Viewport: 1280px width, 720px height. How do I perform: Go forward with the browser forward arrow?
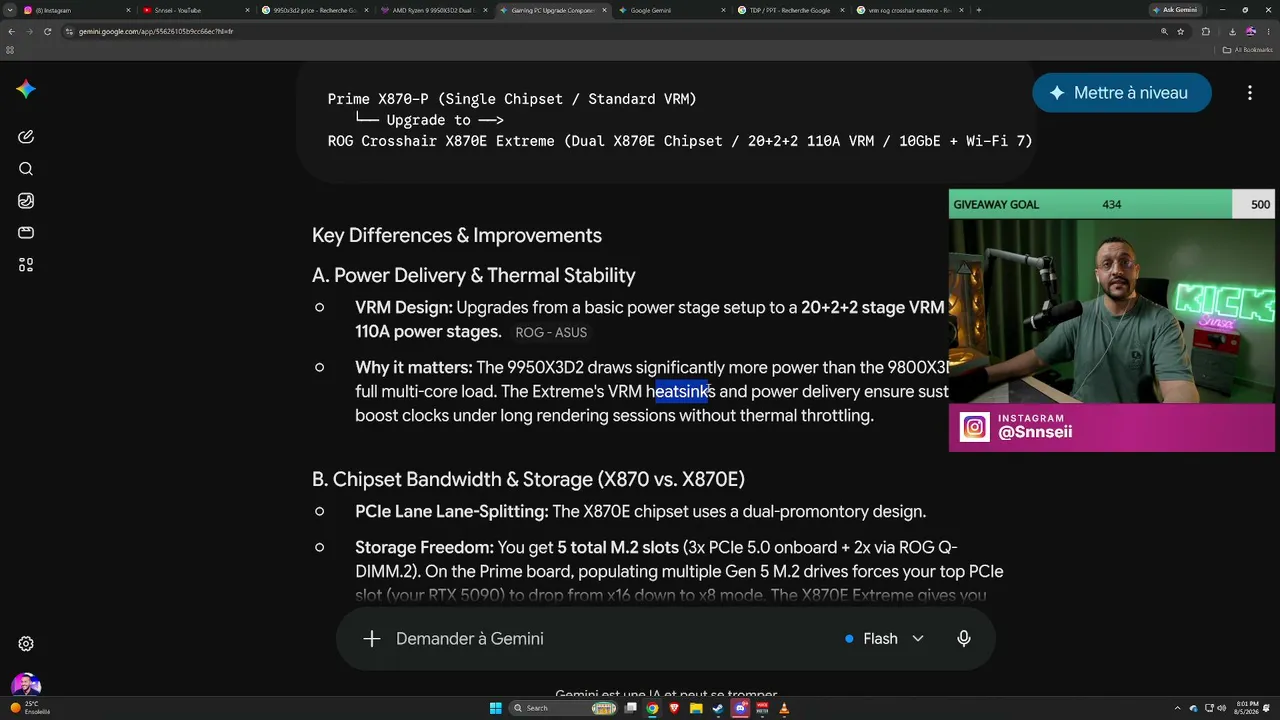pos(29,31)
